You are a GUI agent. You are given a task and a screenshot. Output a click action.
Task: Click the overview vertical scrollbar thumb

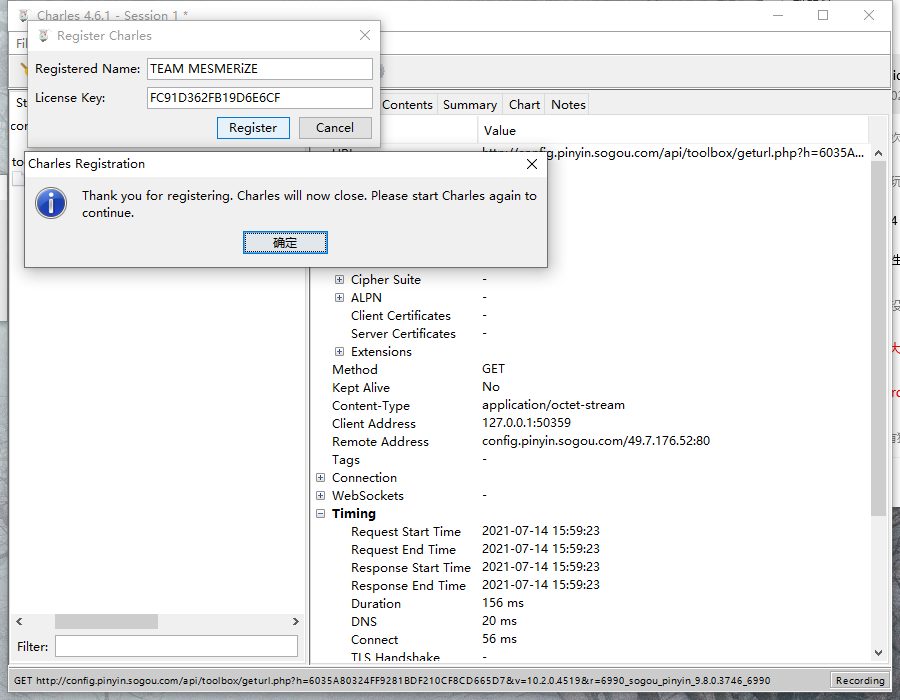click(x=878, y=338)
